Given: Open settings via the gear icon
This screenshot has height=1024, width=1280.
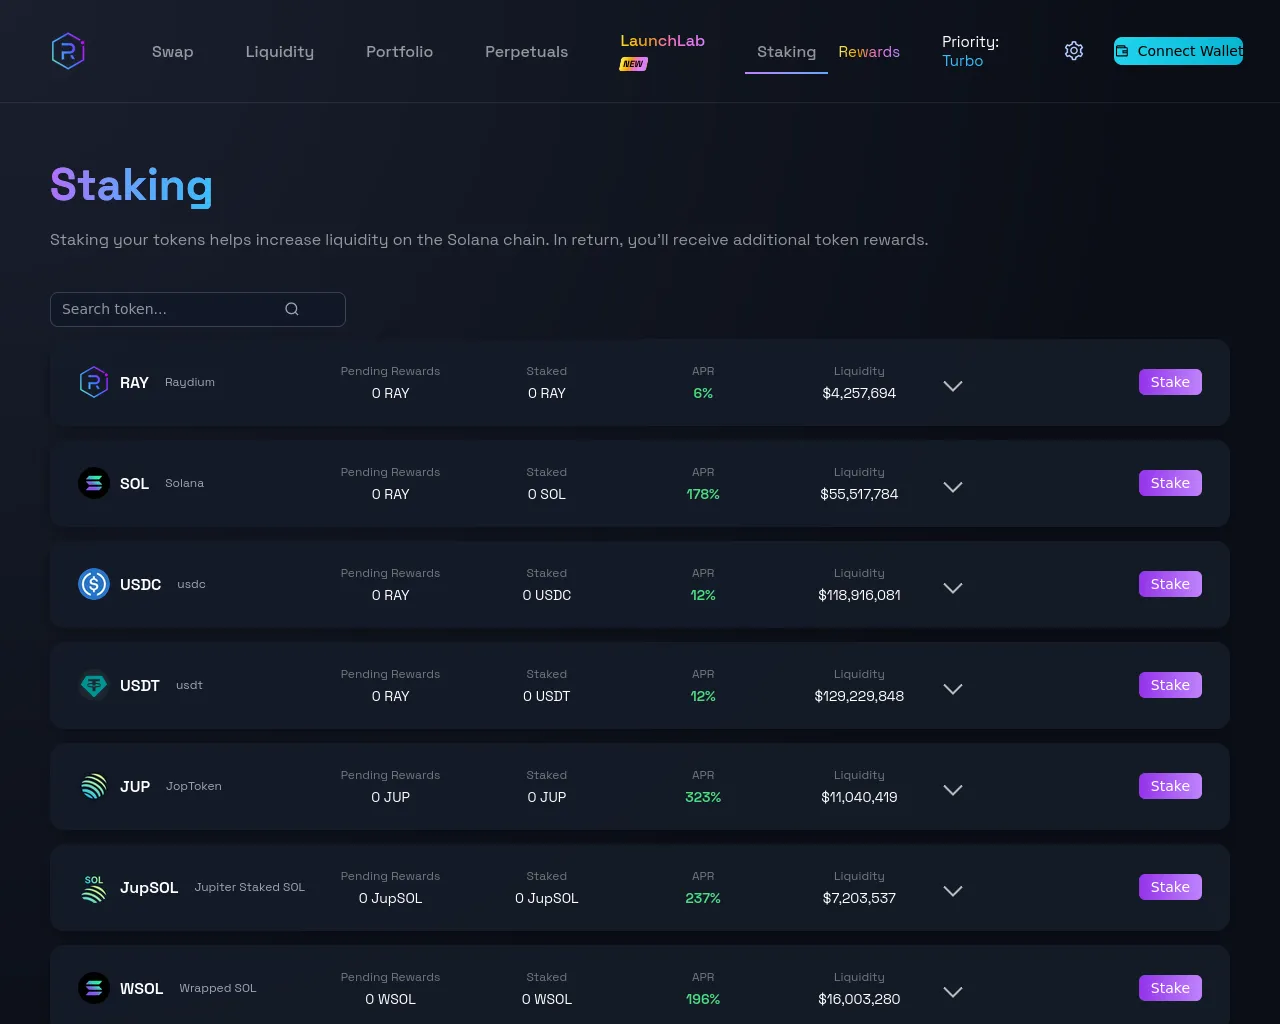Looking at the screenshot, I should [1074, 51].
